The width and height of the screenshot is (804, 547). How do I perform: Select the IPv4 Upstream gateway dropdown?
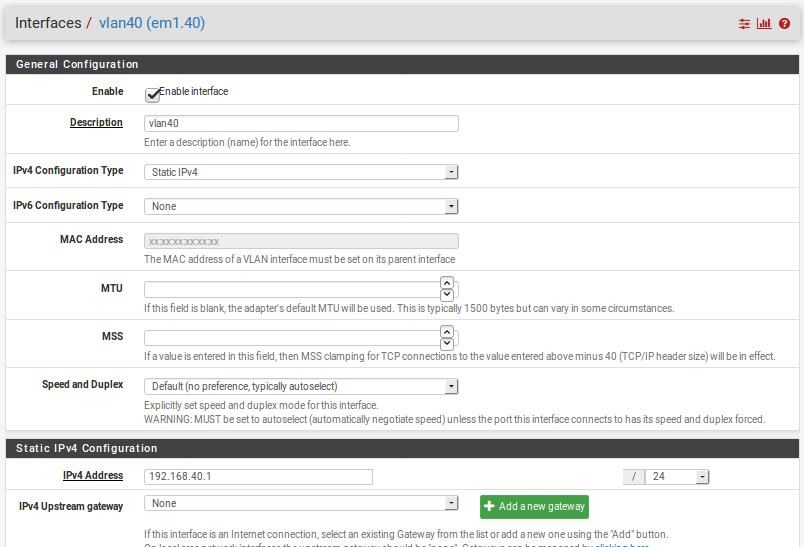301,504
